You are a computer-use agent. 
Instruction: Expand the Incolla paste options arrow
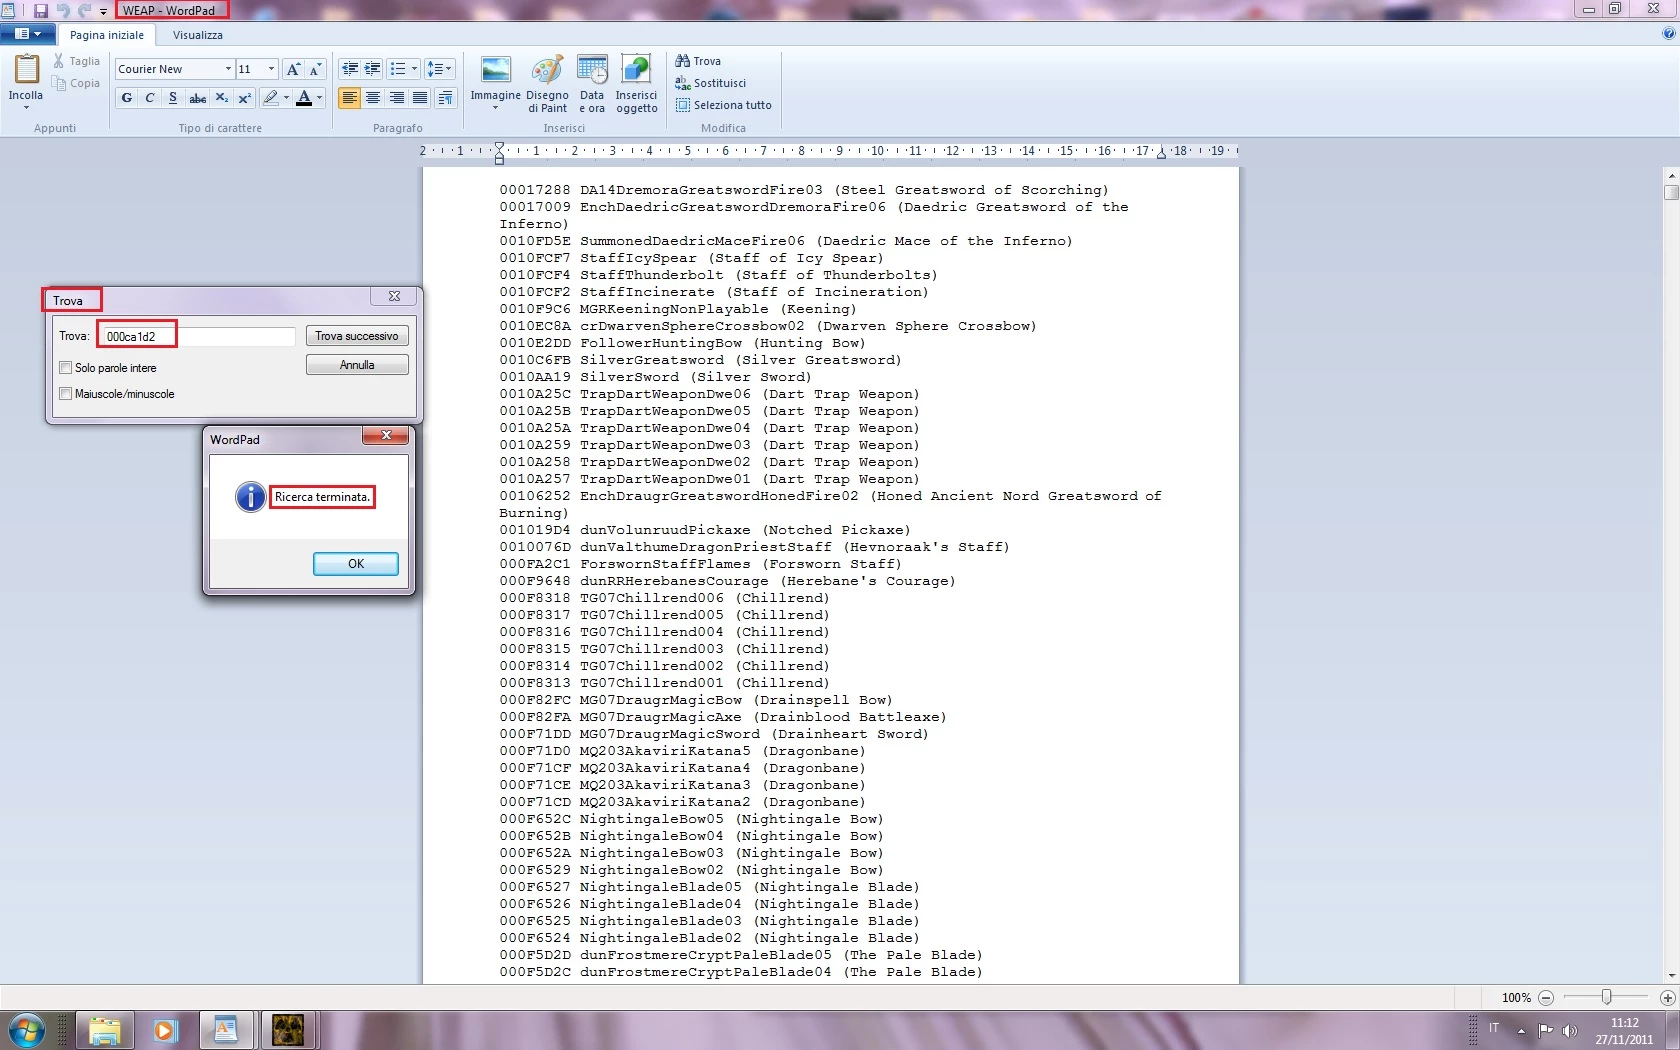(x=26, y=107)
